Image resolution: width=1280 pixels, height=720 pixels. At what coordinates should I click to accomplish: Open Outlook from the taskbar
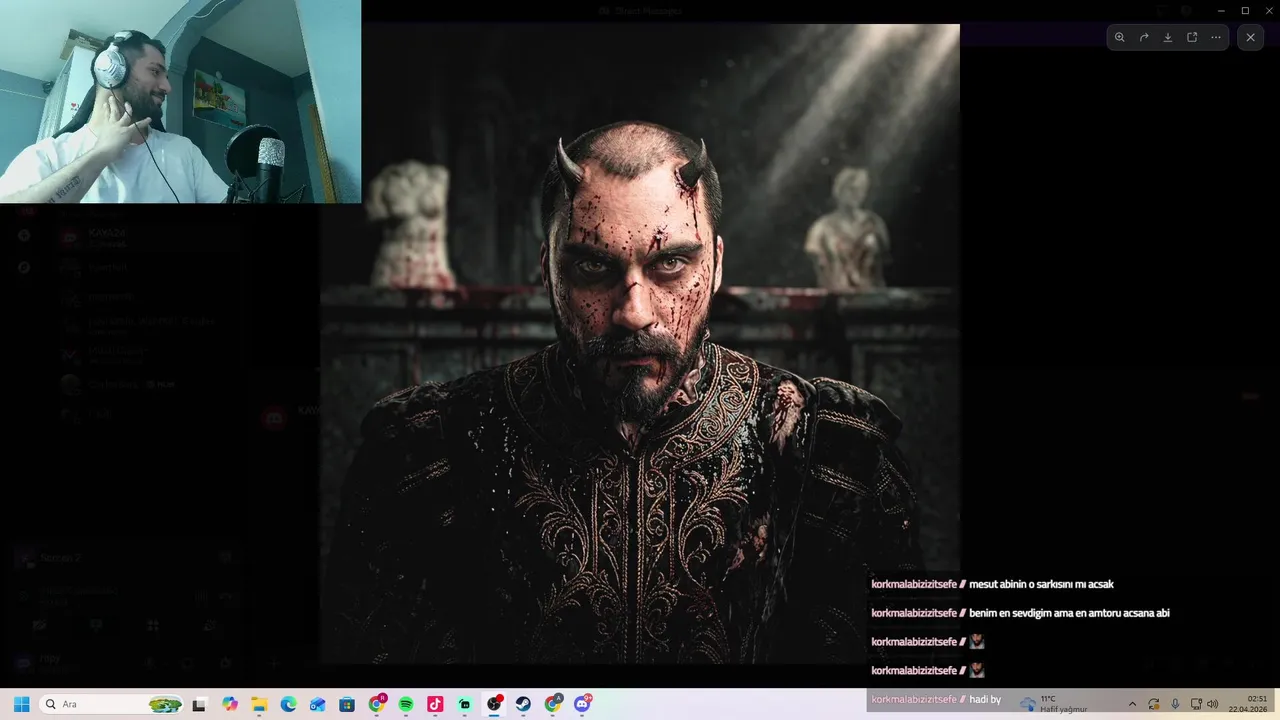pos(317,704)
